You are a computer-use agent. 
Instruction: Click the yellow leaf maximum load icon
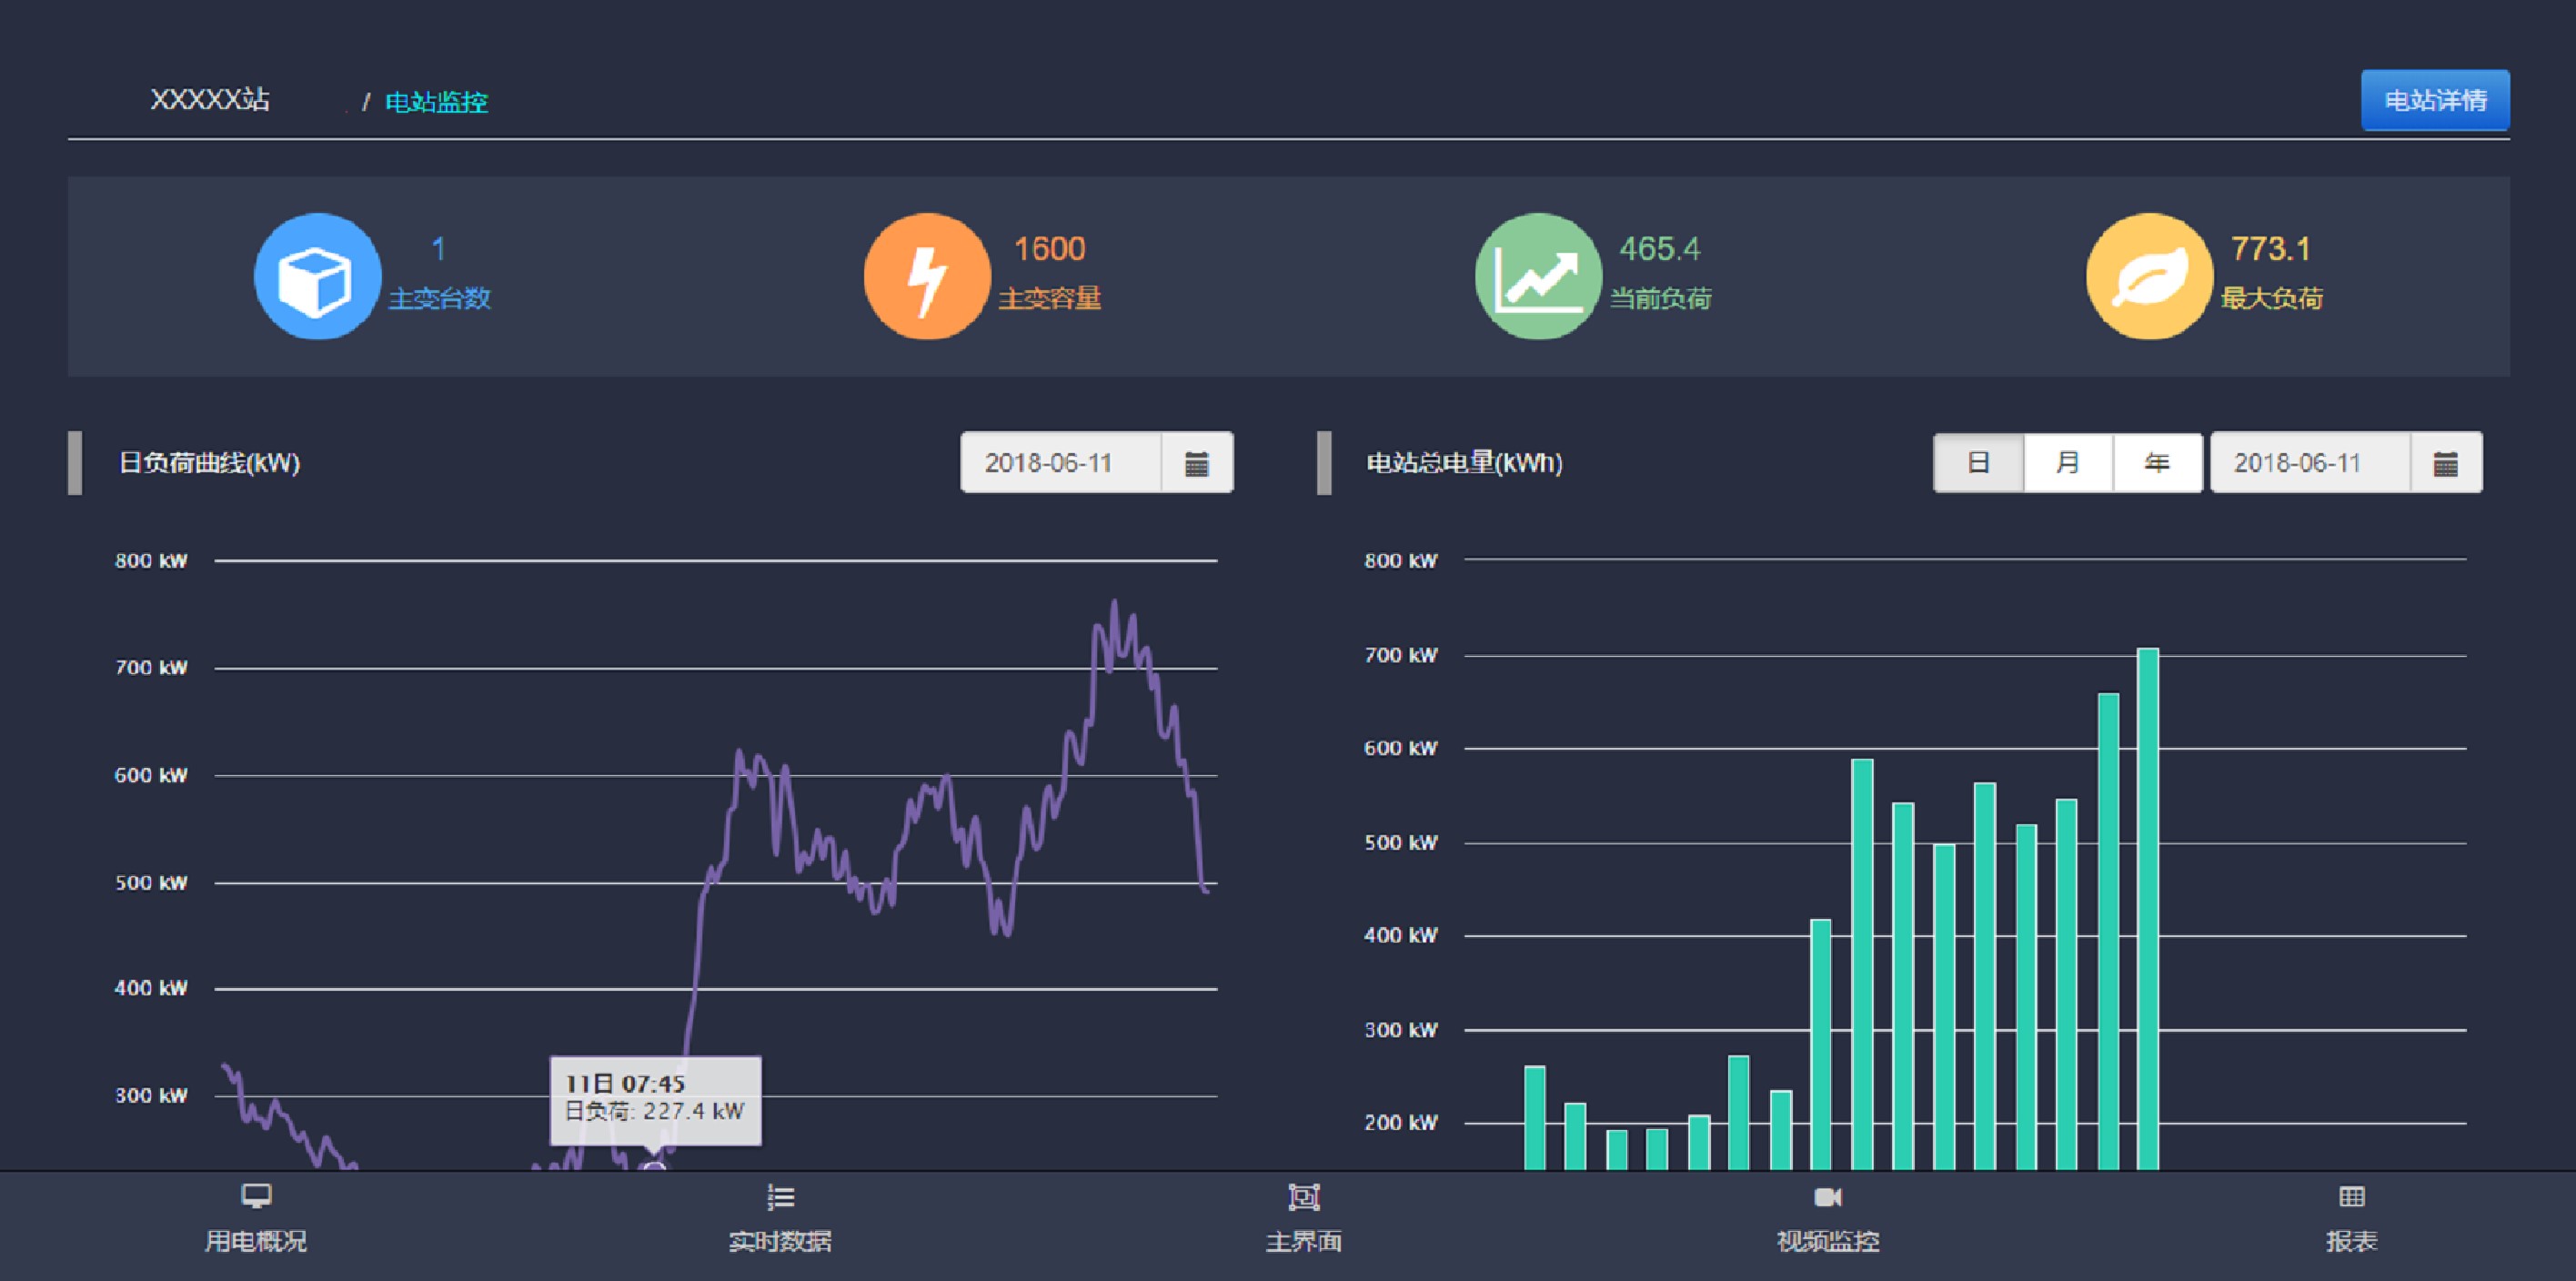pos(2149,276)
